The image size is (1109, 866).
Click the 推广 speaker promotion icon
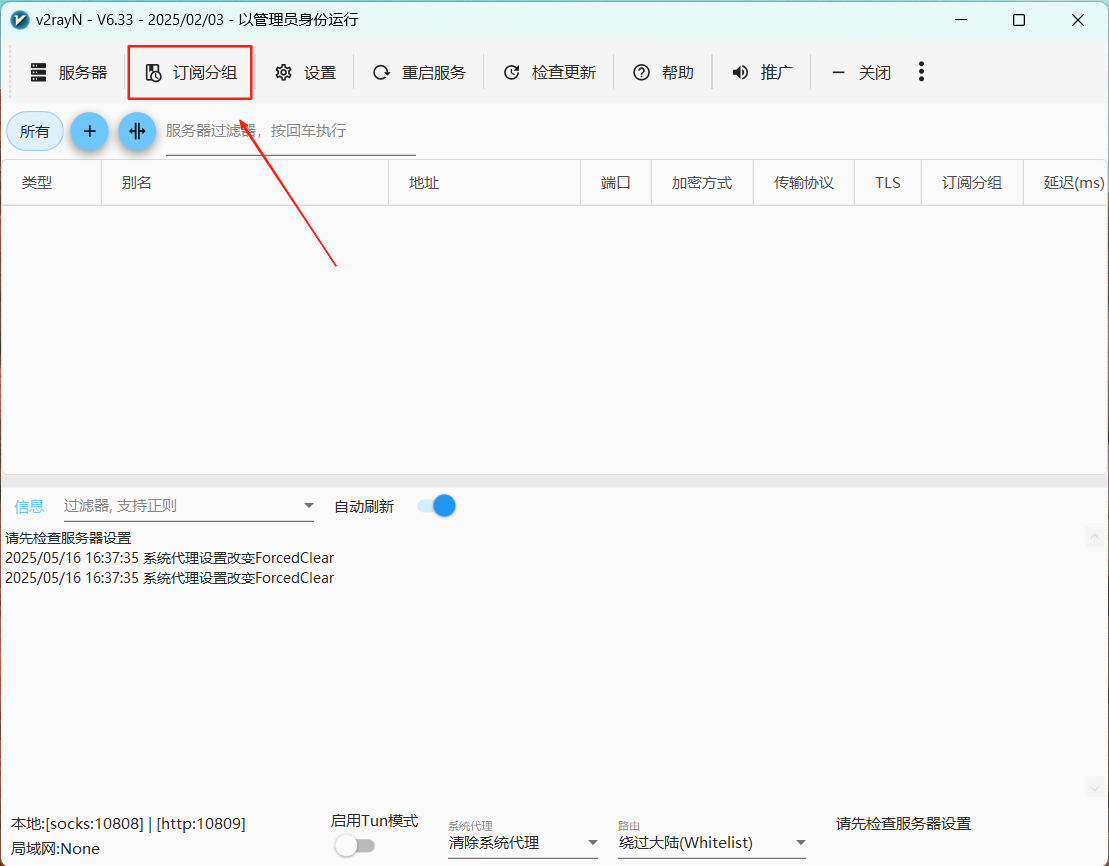point(739,71)
